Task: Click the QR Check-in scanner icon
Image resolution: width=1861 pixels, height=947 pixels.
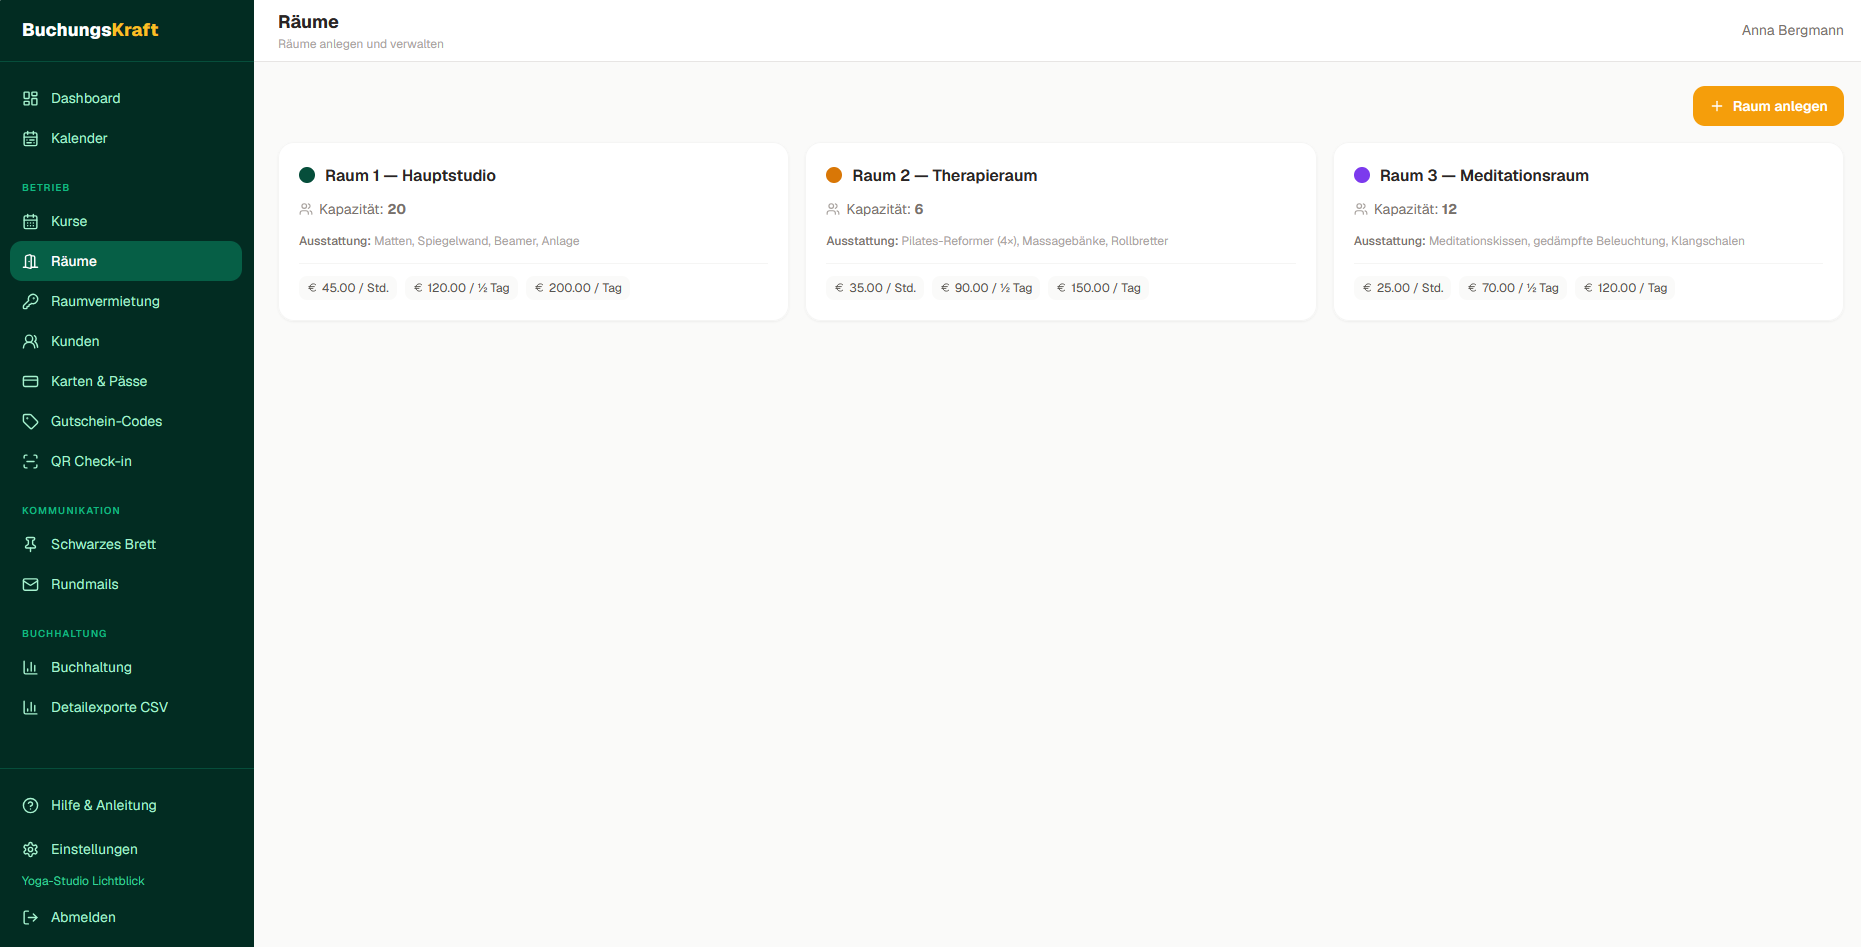Action: [31, 461]
